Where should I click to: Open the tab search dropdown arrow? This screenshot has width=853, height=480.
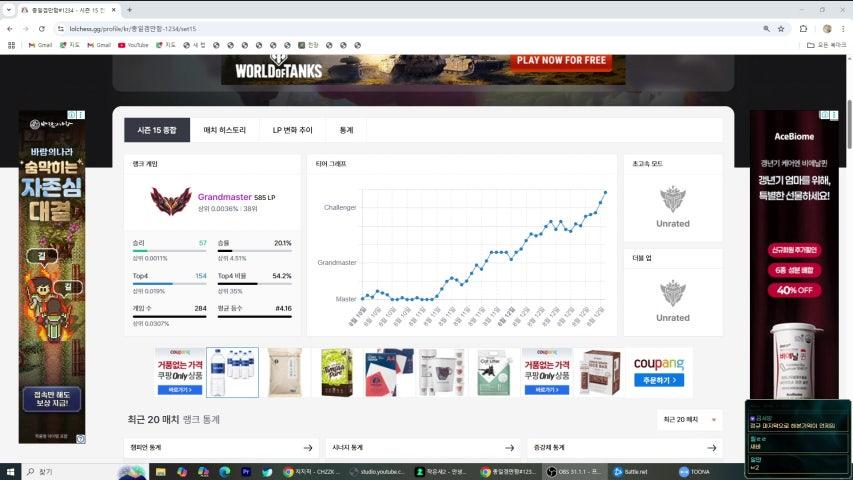[x=9, y=10]
